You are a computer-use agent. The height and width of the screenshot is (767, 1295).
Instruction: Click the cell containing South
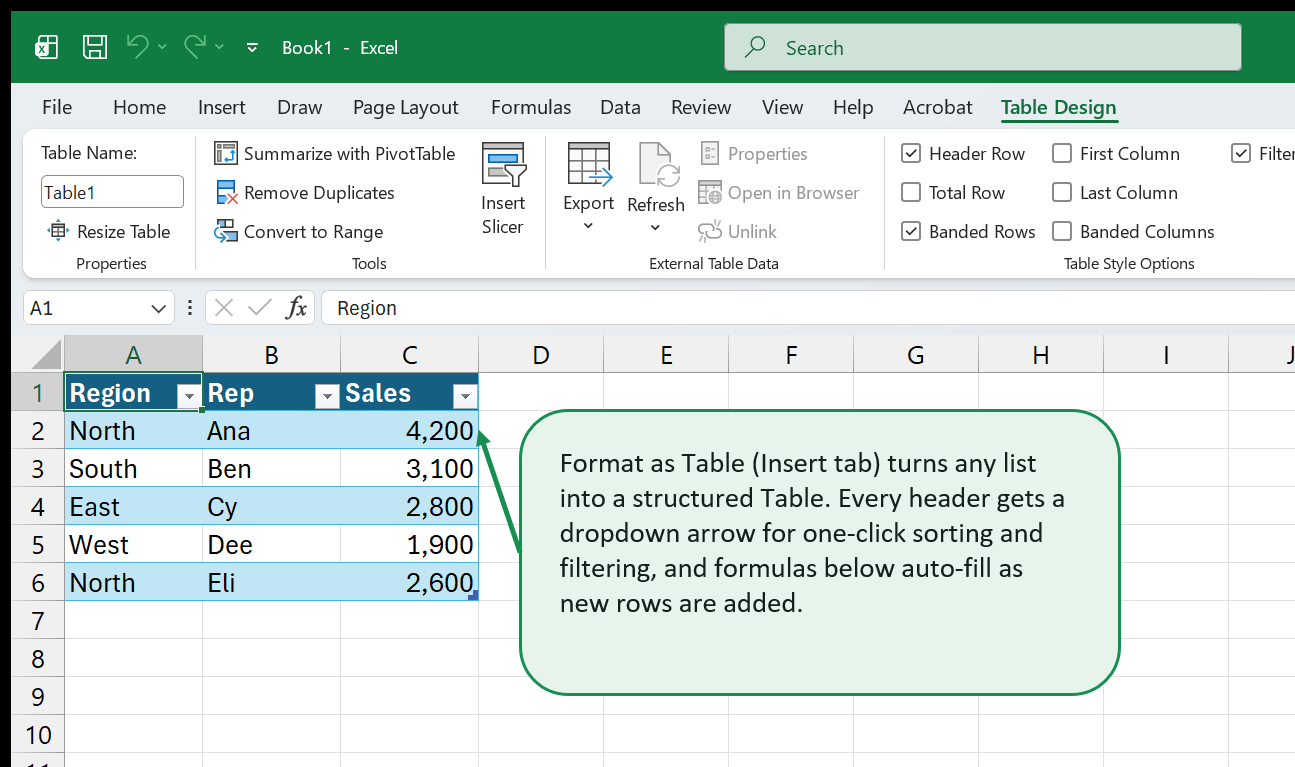(133, 468)
